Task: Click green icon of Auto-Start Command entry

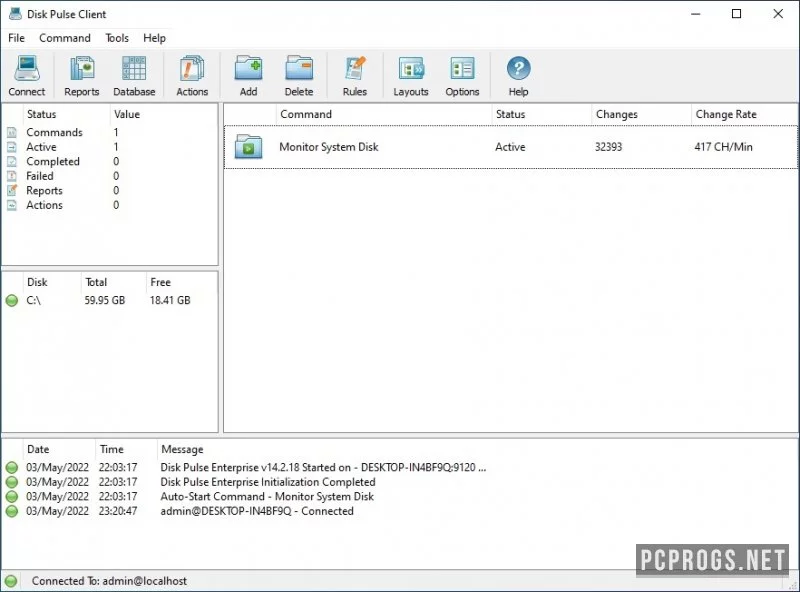Action: 12,497
